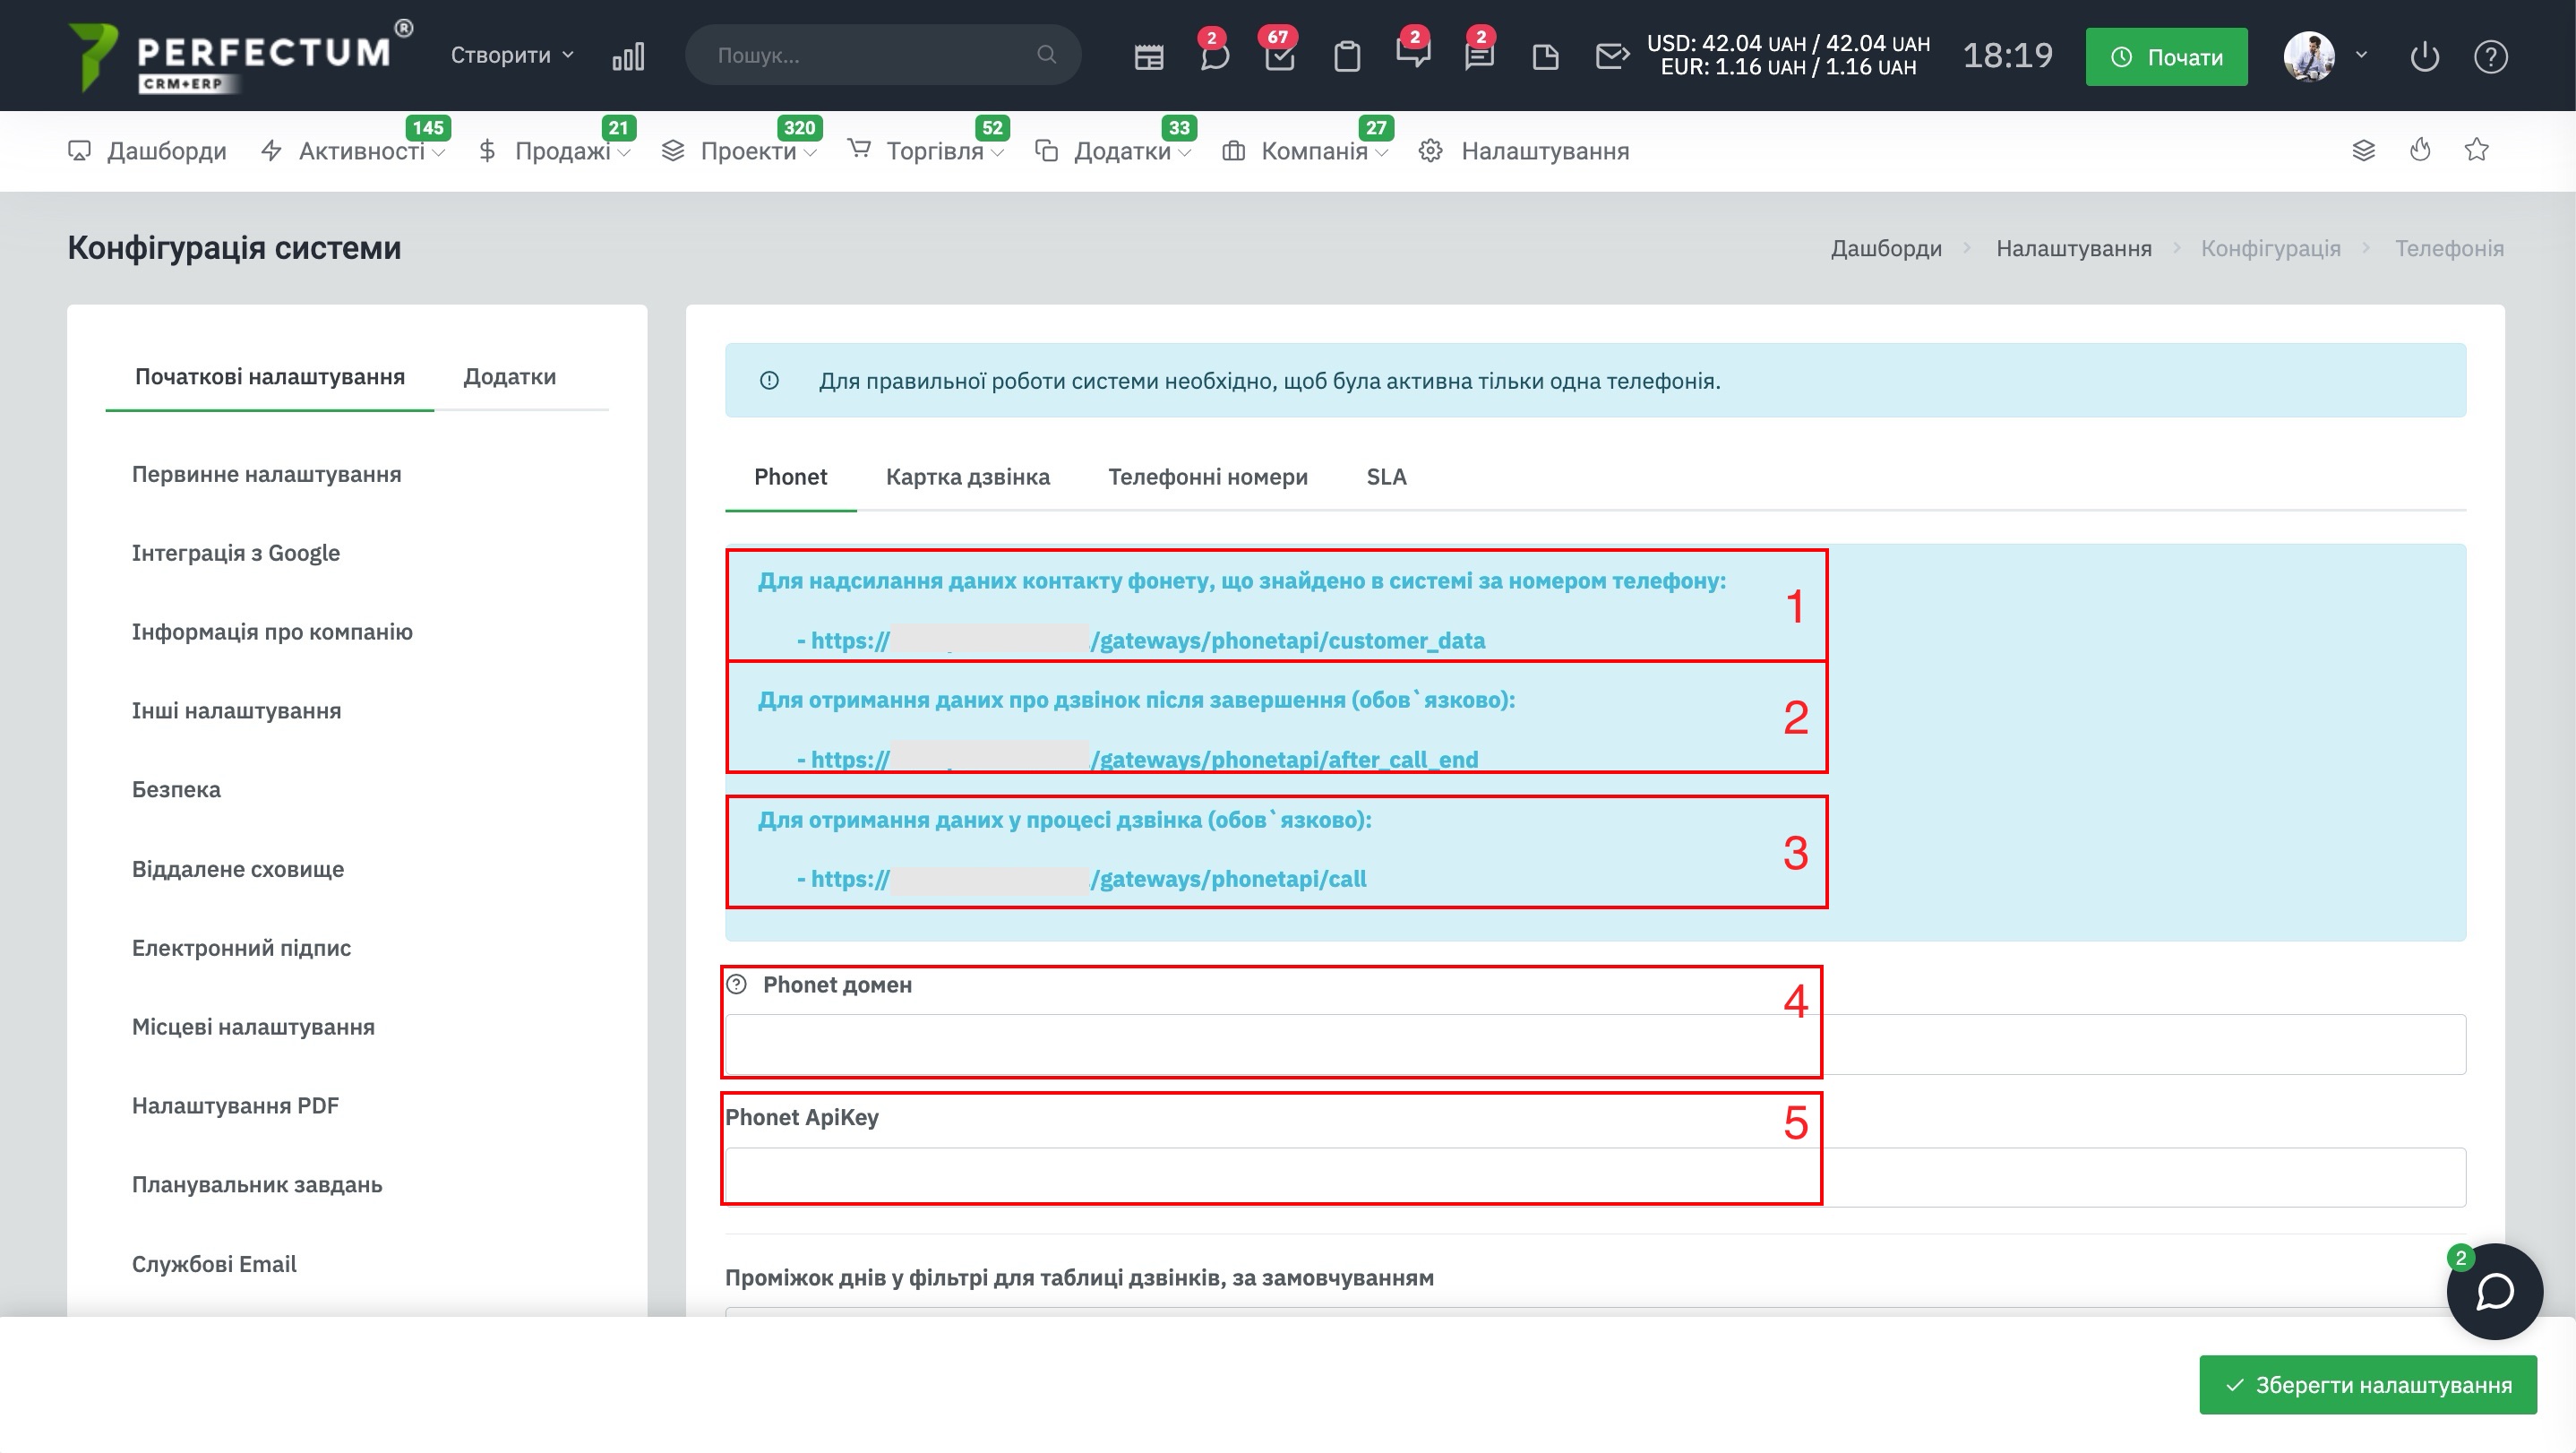Screen dimensions: 2576x1453
Task: Click the flame icon in menu bar
Action: [x=2420, y=150]
